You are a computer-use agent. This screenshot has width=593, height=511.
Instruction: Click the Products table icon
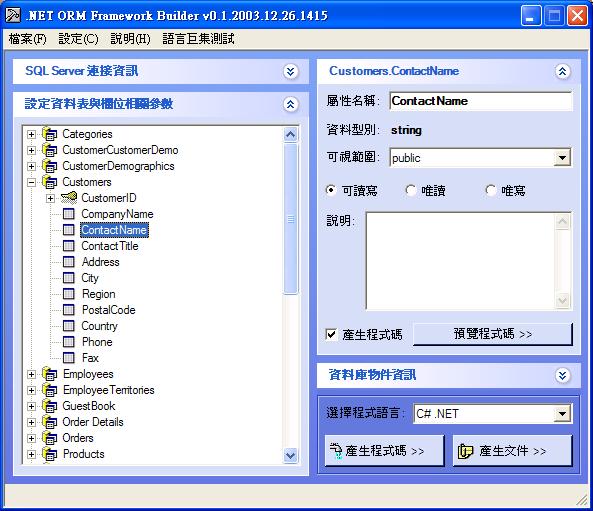(50, 454)
